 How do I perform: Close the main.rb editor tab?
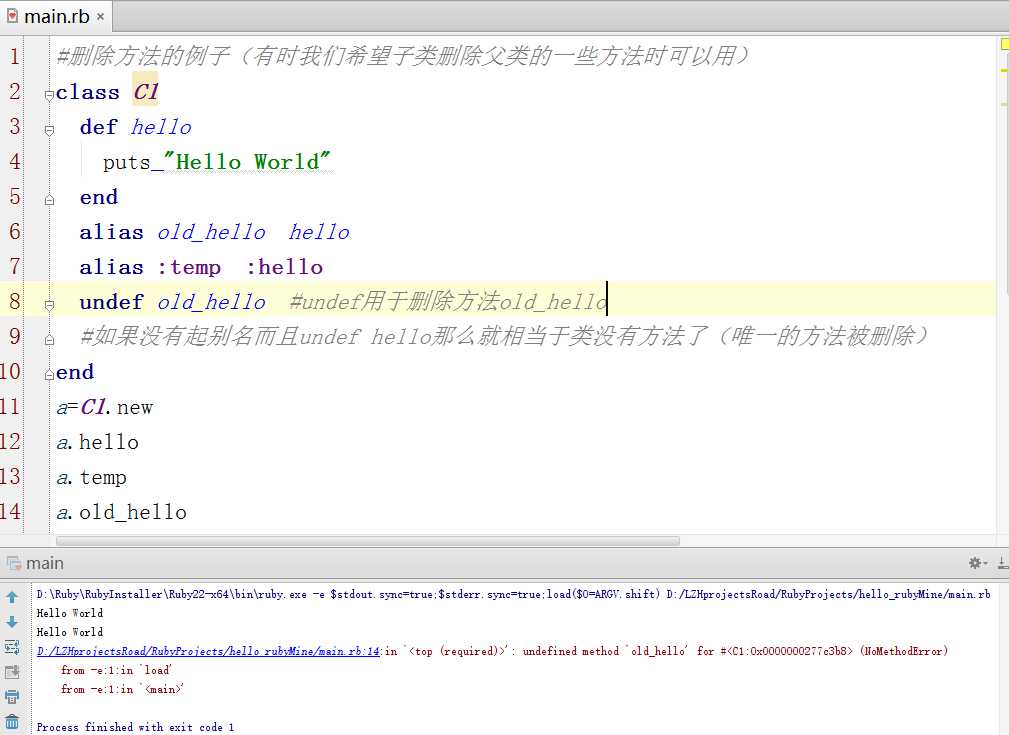(x=100, y=17)
